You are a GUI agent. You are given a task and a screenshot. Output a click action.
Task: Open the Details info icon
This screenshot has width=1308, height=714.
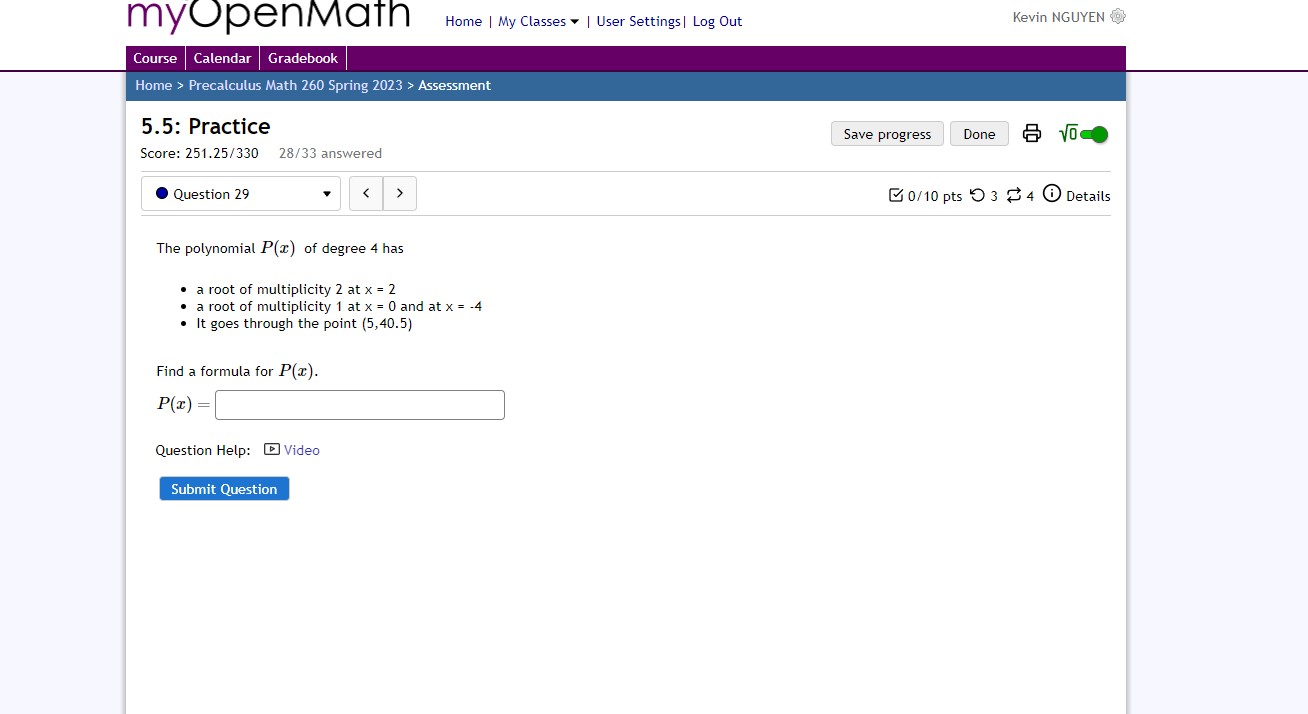tap(1052, 194)
